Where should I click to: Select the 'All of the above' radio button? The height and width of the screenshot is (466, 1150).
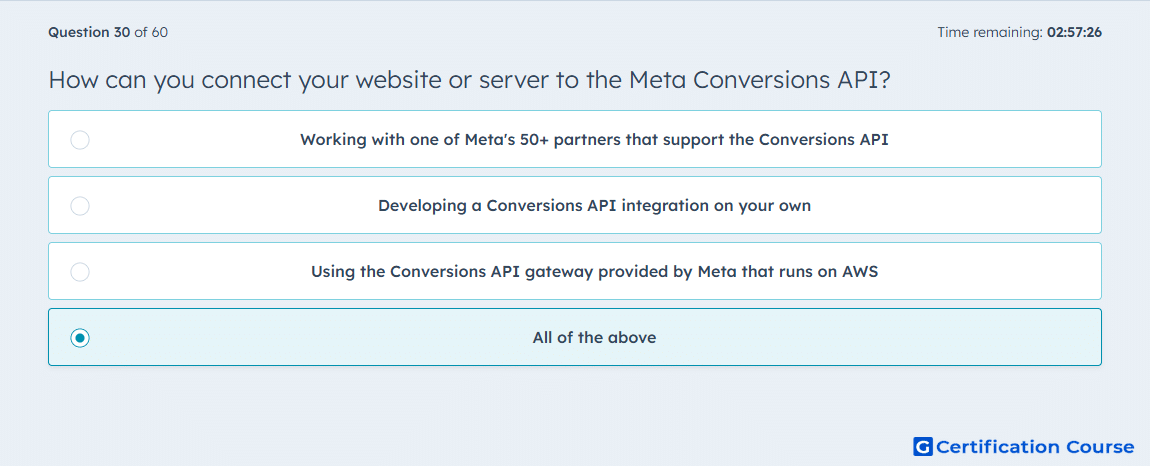[80, 338]
